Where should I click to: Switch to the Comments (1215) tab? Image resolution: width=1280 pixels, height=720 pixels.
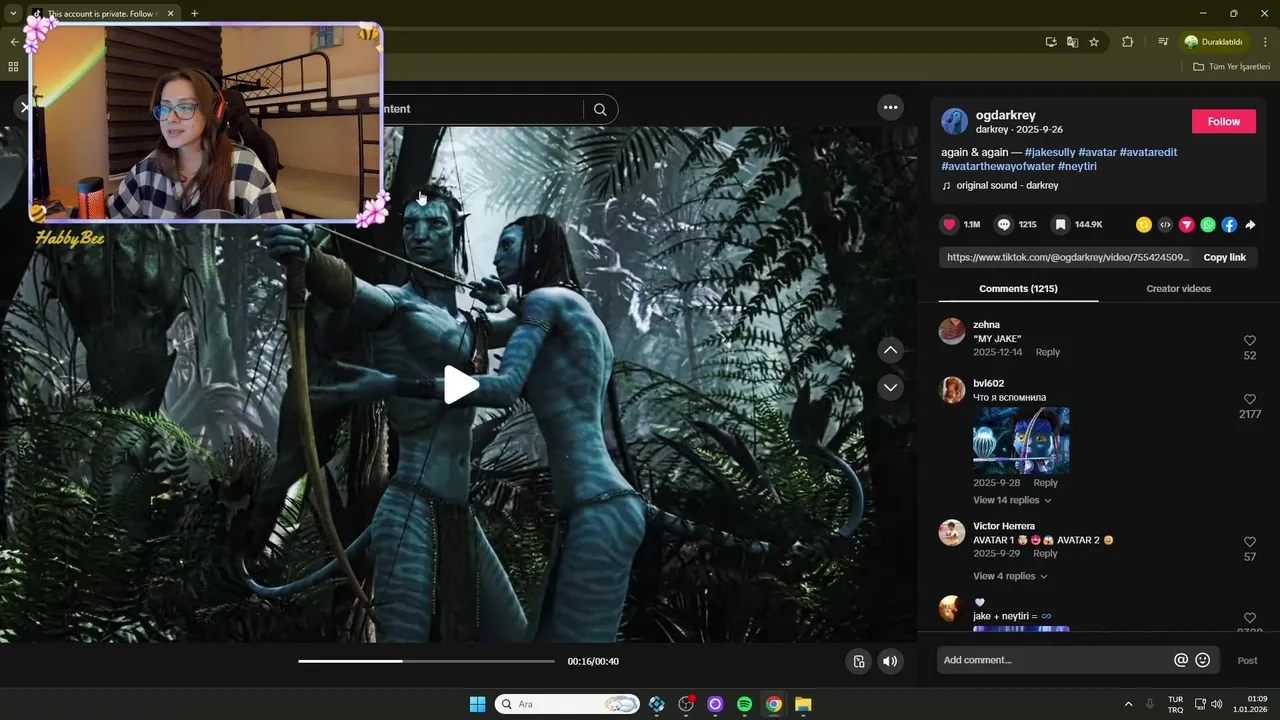tap(1018, 288)
